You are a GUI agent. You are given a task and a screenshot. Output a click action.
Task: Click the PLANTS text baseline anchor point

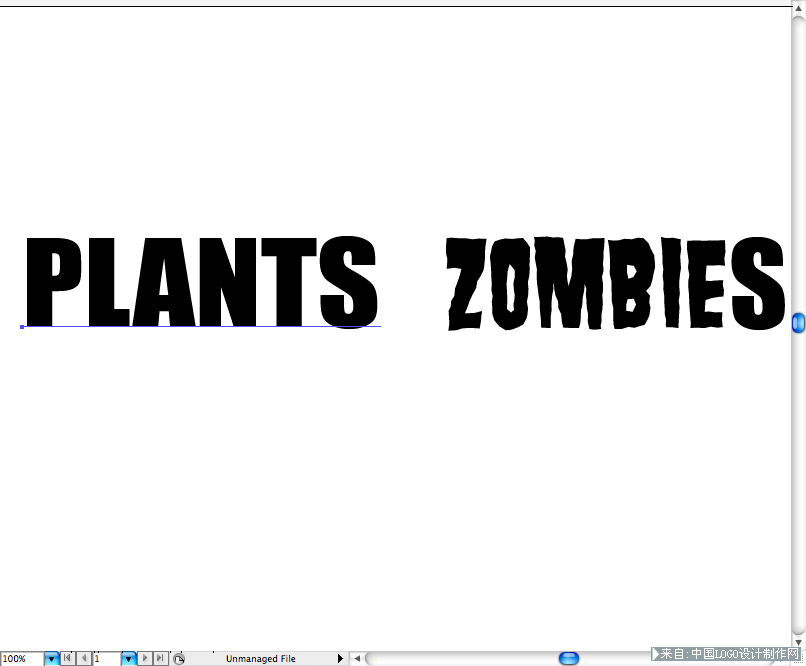tap(22, 327)
